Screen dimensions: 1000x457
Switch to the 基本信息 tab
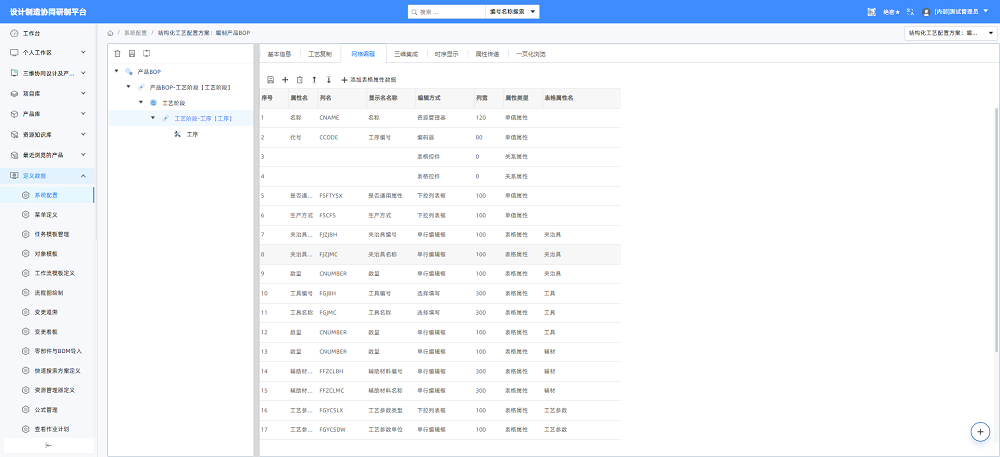point(279,54)
